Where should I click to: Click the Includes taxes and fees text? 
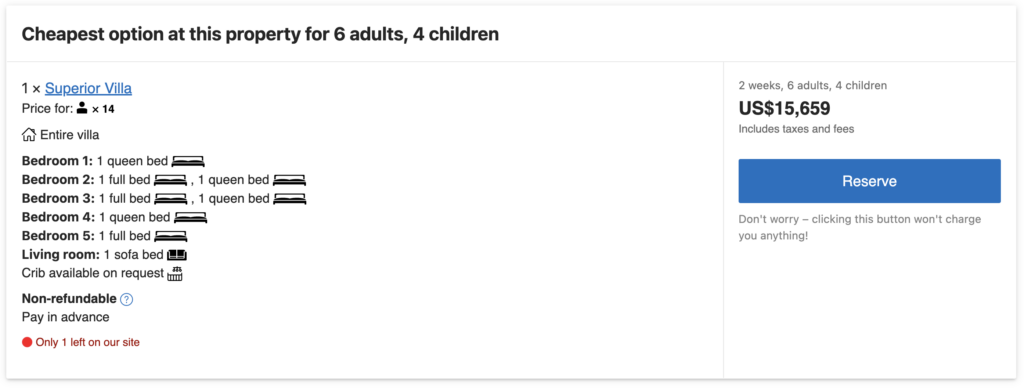pos(796,129)
